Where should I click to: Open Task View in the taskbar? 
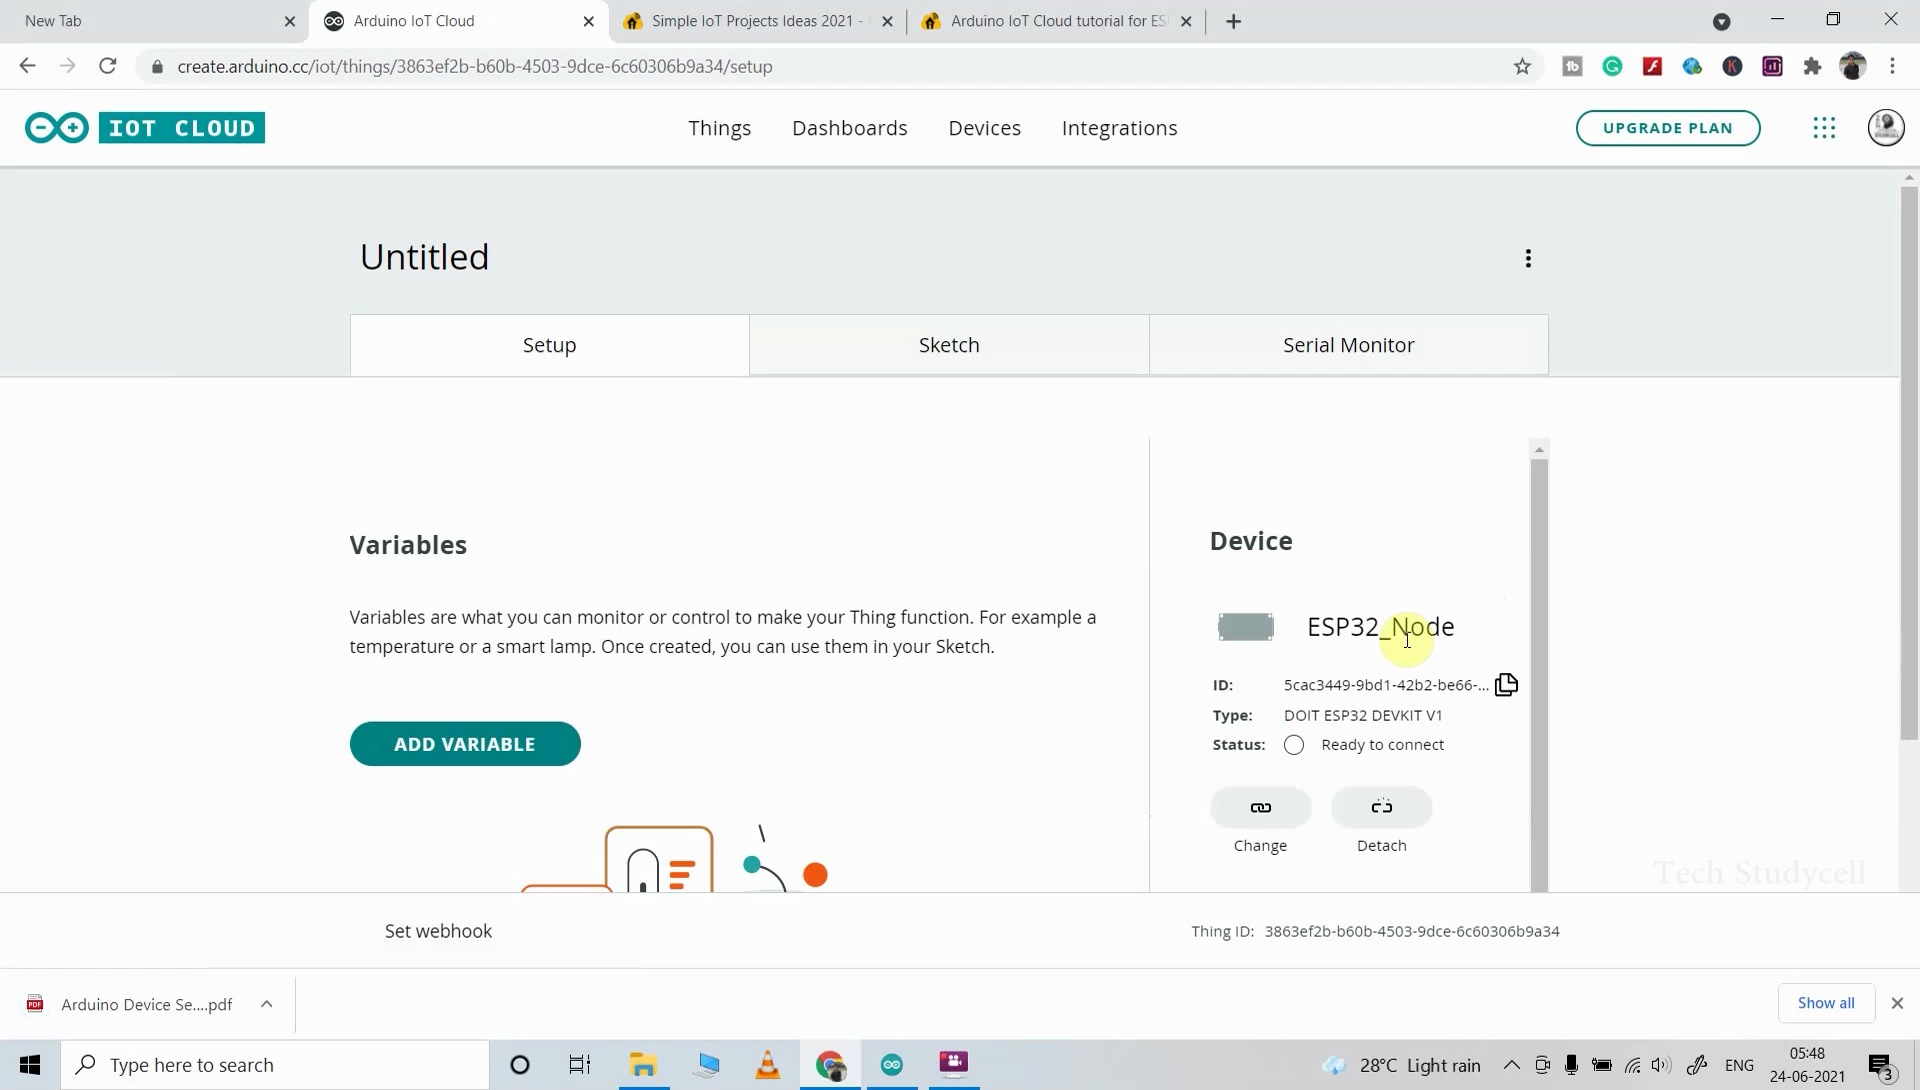(580, 1065)
